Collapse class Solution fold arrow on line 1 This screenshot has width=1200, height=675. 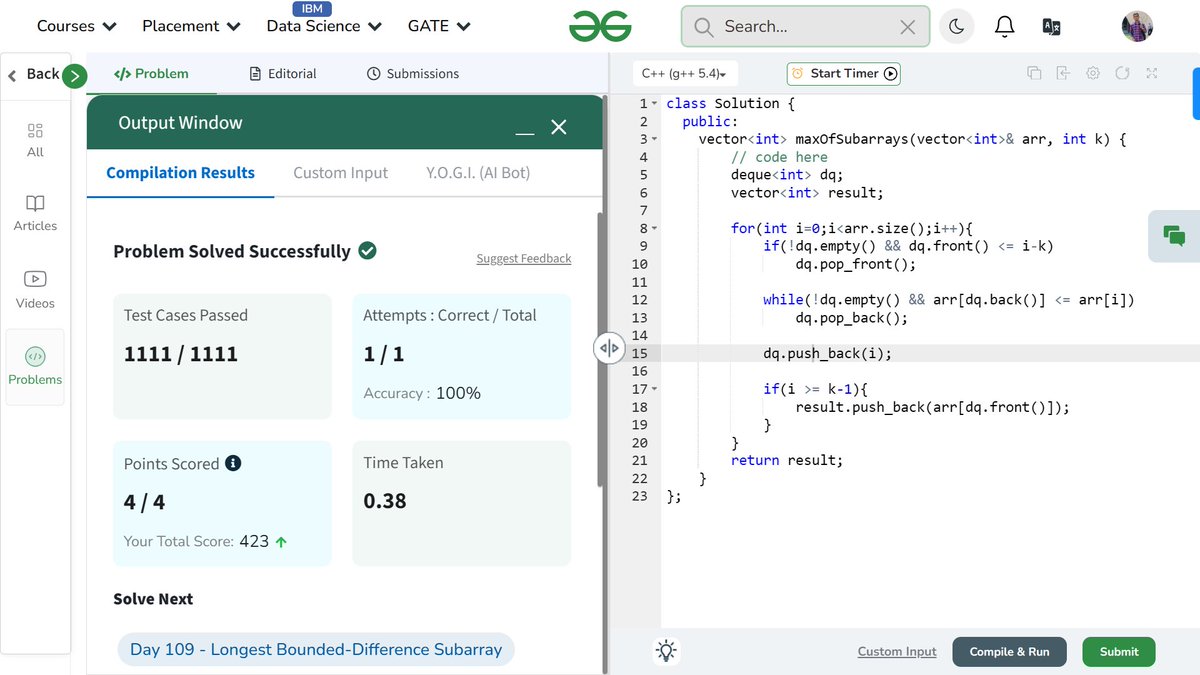pos(654,103)
